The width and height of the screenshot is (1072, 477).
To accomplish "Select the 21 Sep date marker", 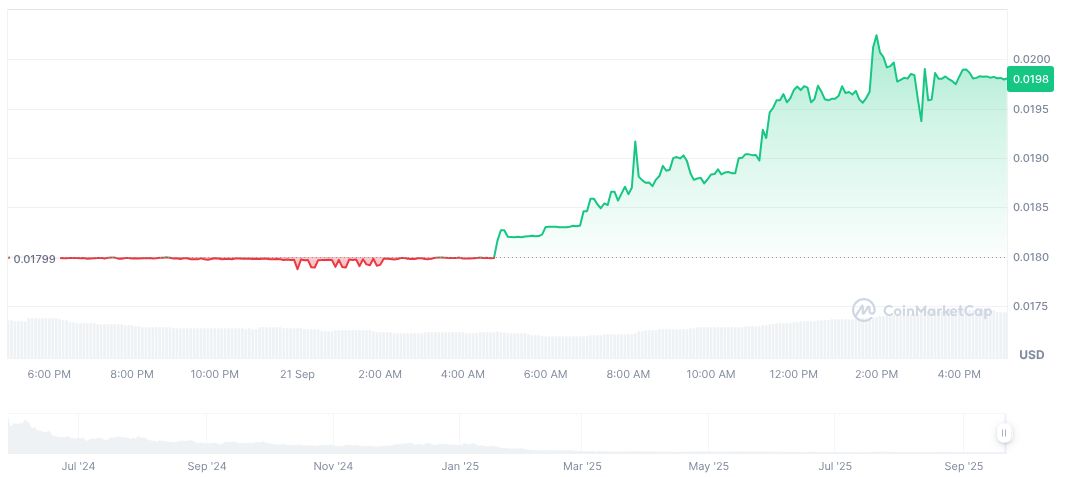I will point(297,374).
